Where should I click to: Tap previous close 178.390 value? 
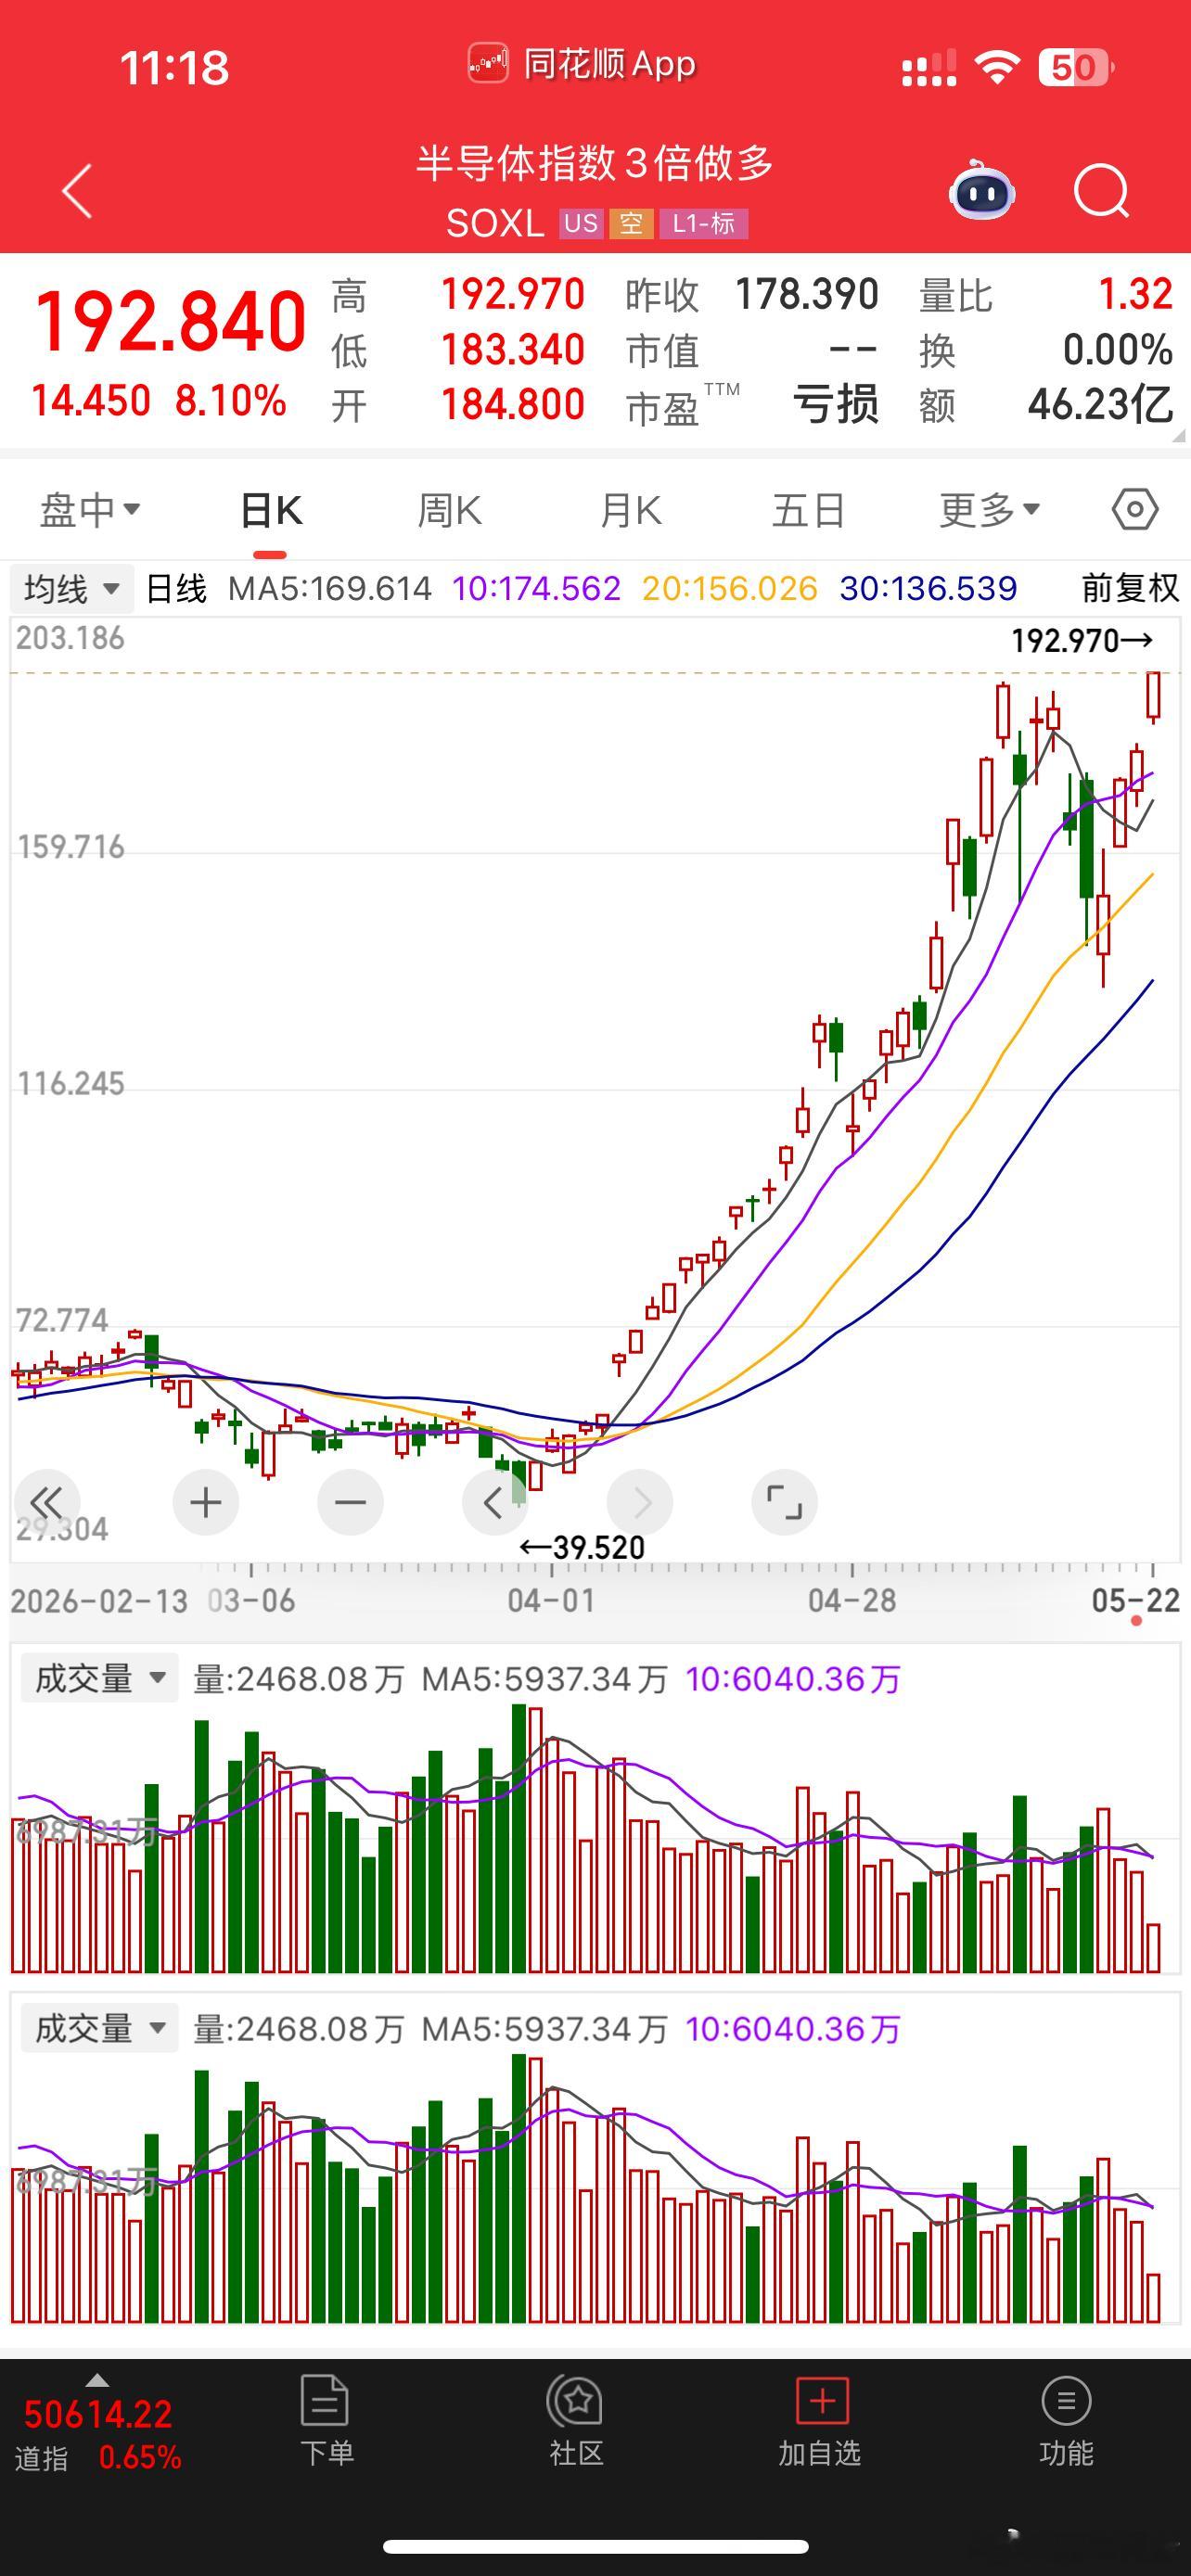807,294
